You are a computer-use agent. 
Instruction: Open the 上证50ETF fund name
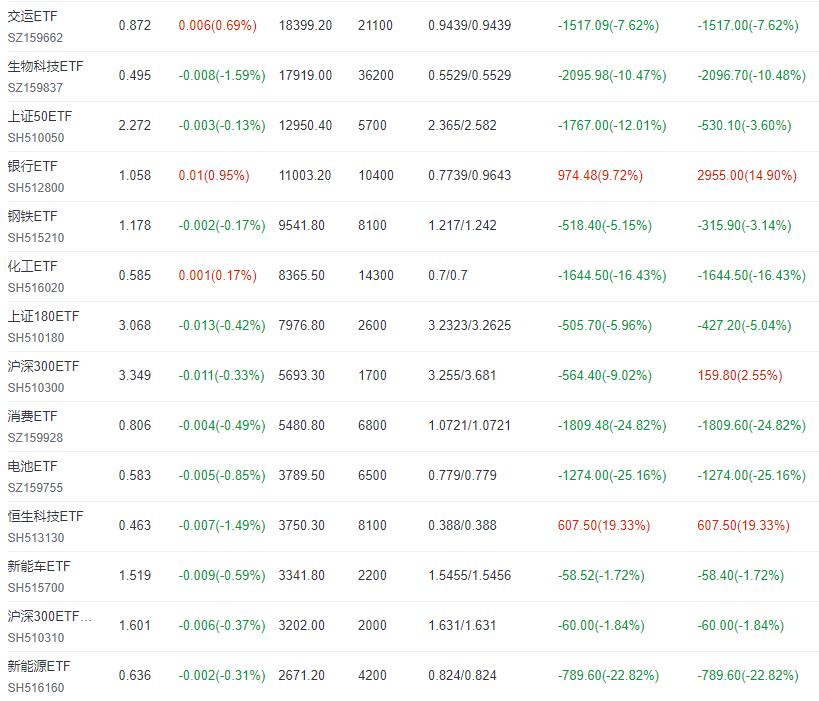coord(40,116)
